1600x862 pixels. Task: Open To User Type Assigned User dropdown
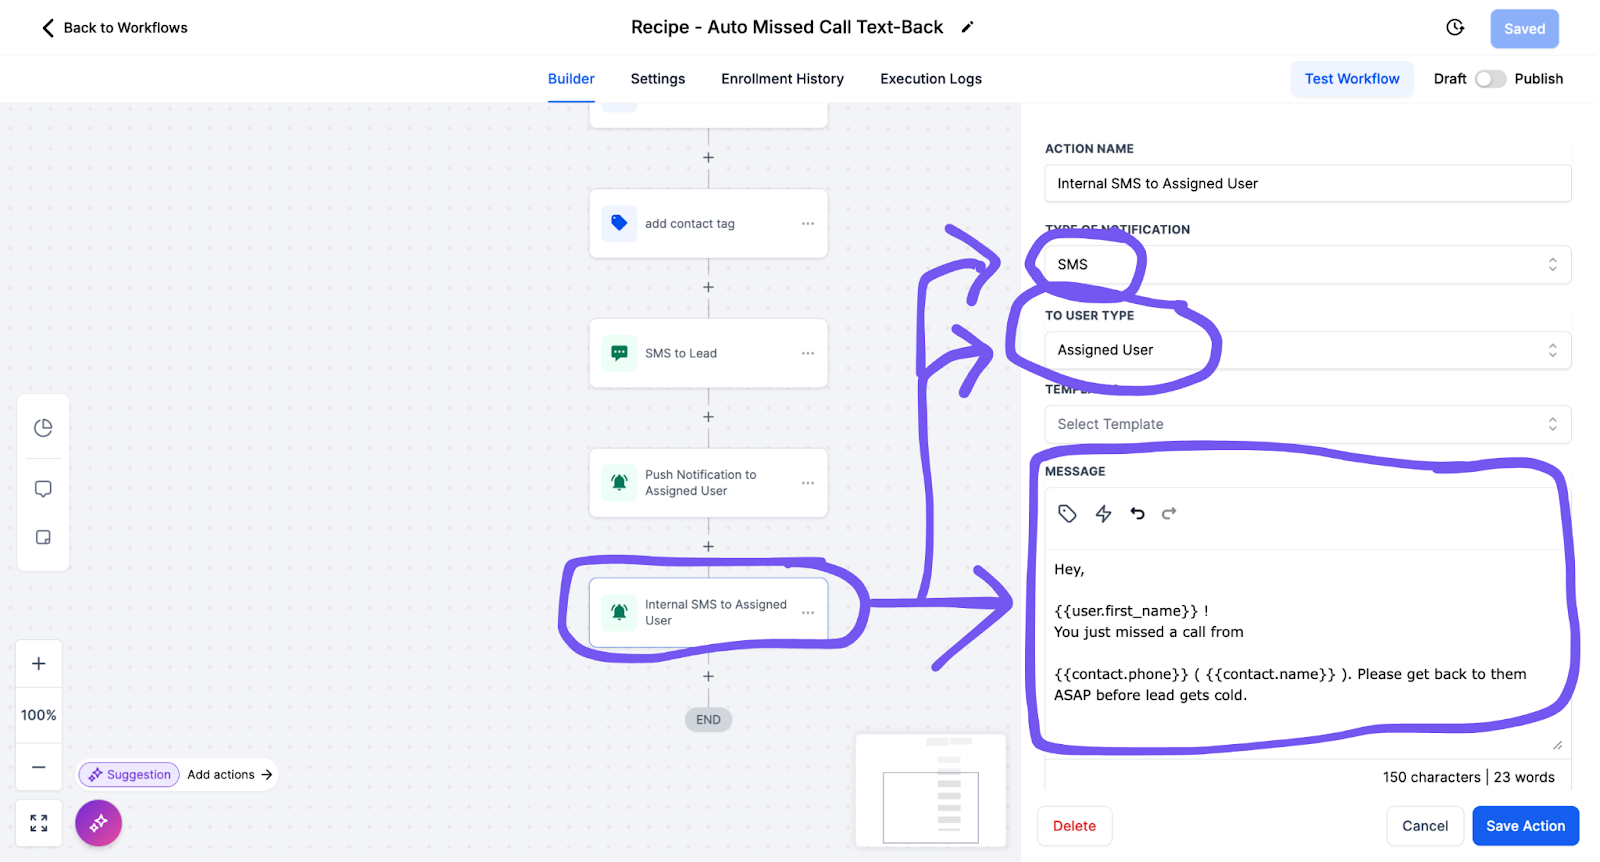1307,351
